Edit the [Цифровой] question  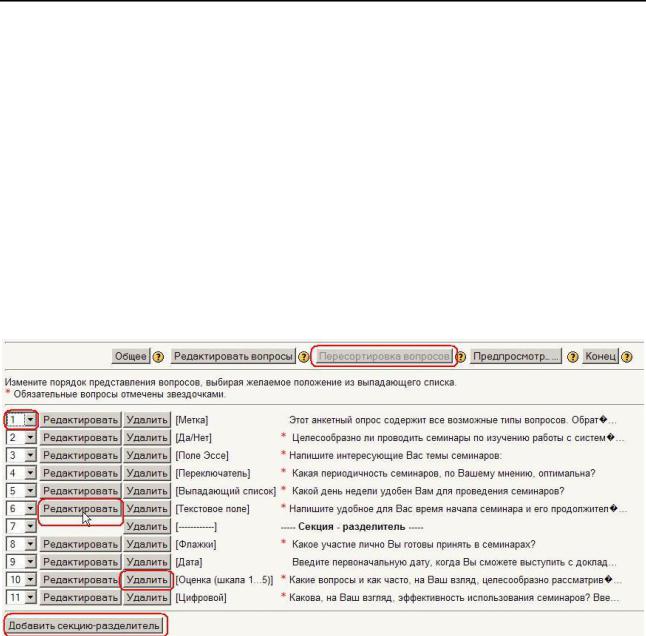pos(80,597)
